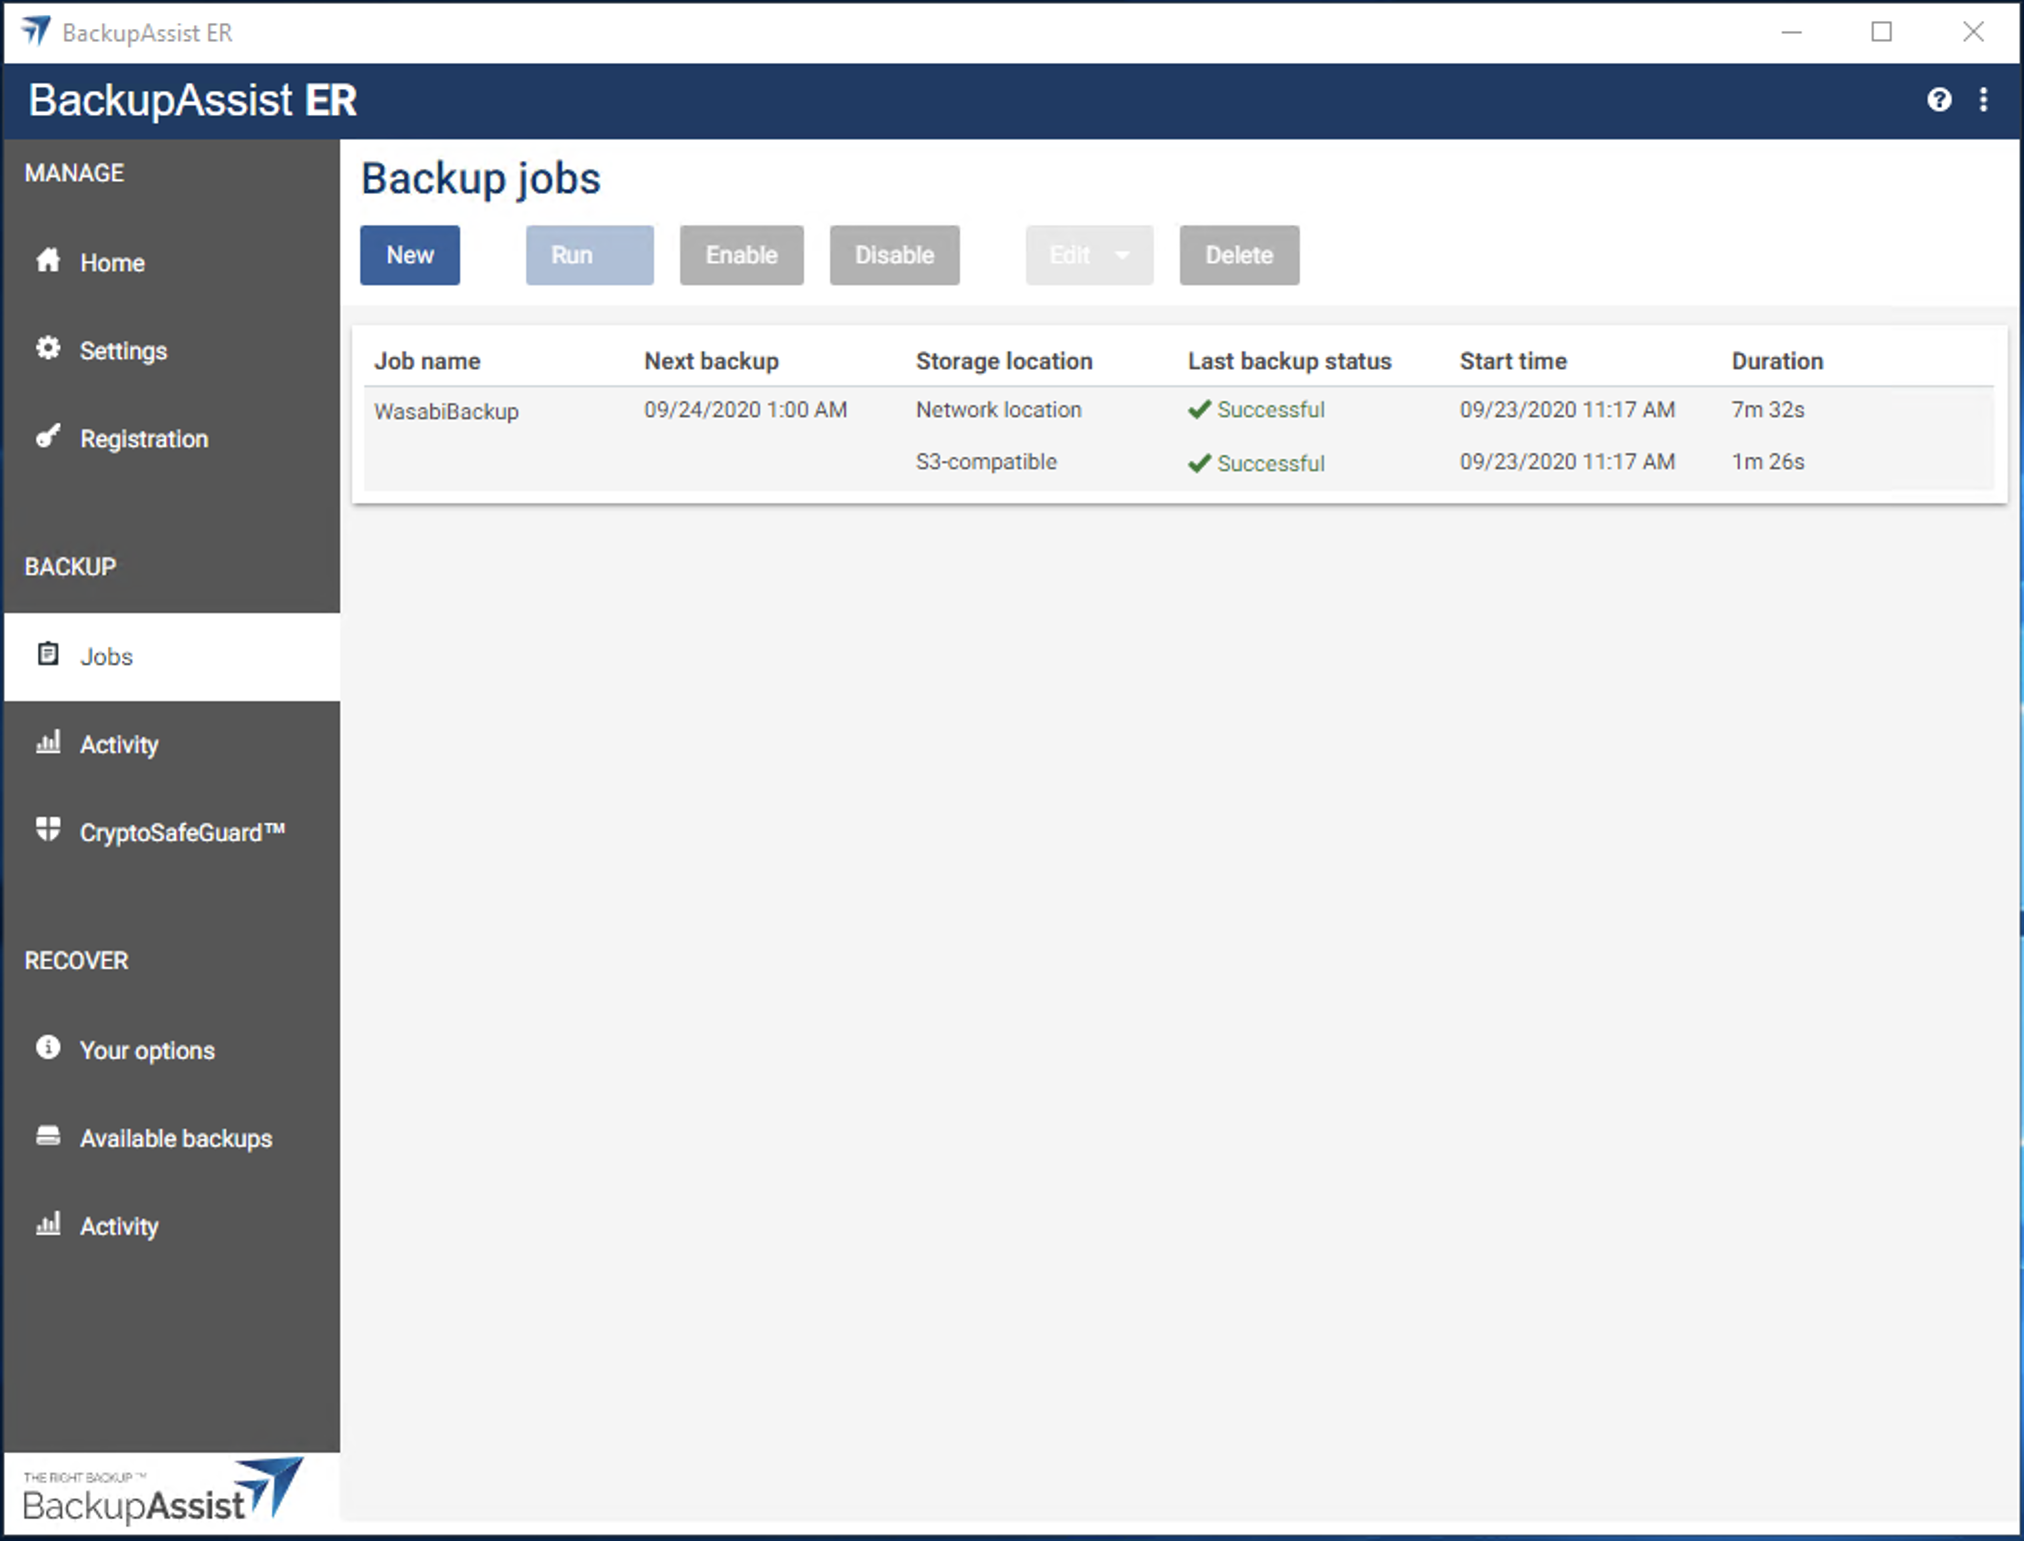
Task: Click the Registration key icon
Action: (x=48, y=437)
